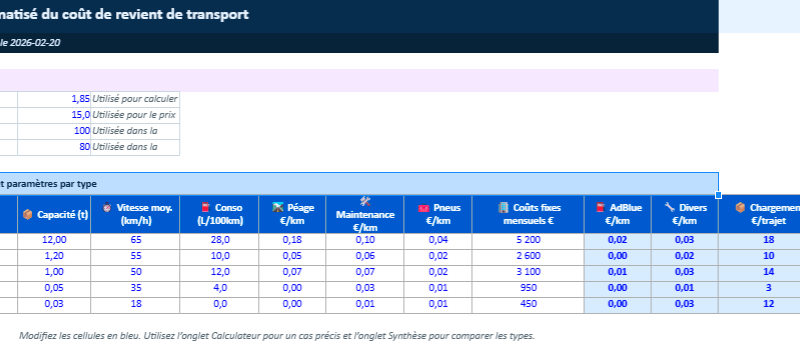Image resolution: width=800 pixels, height=364 pixels.
Task: Select the Chargement cell 18
Action: click(x=759, y=240)
